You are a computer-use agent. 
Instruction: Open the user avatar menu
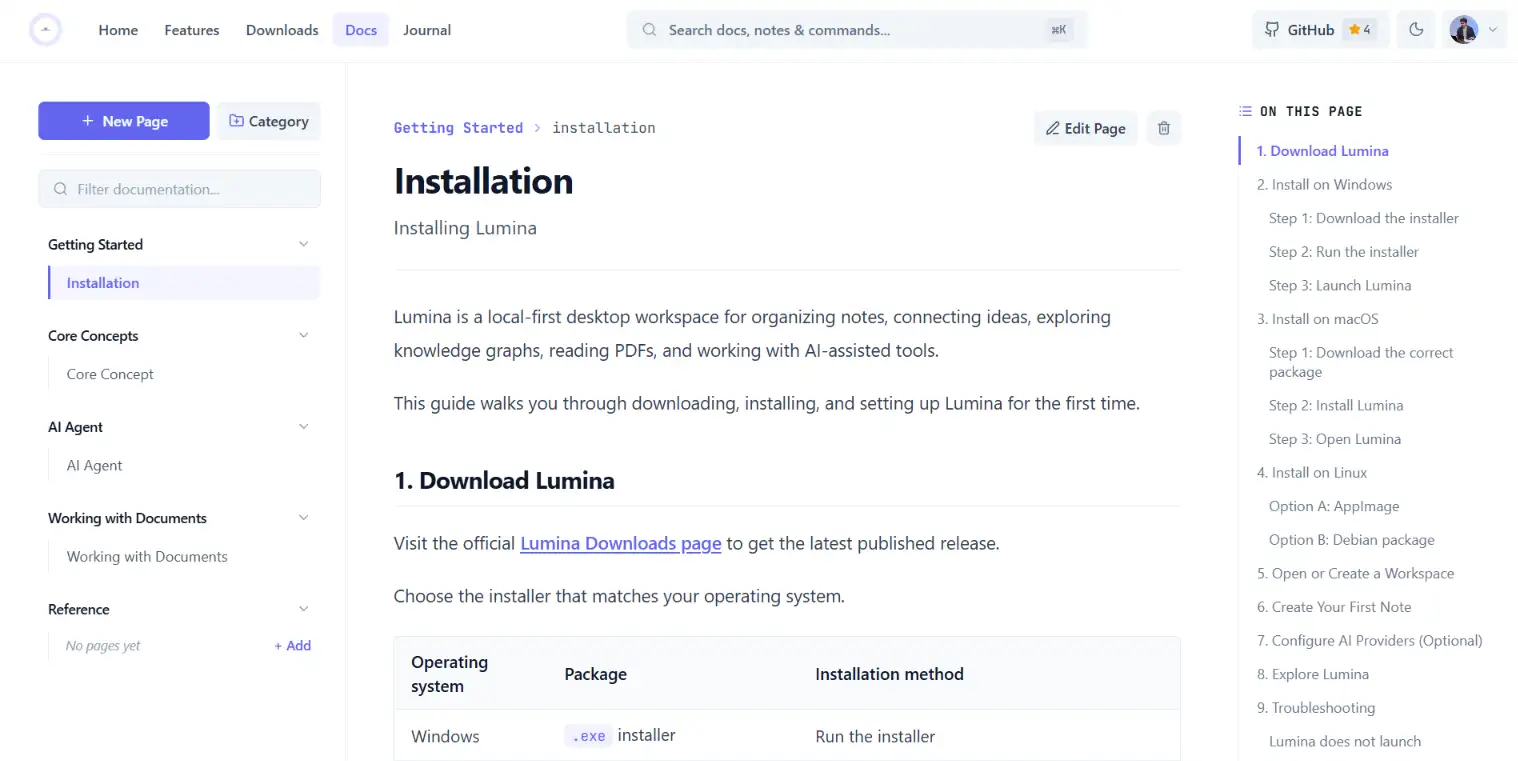1475,30
